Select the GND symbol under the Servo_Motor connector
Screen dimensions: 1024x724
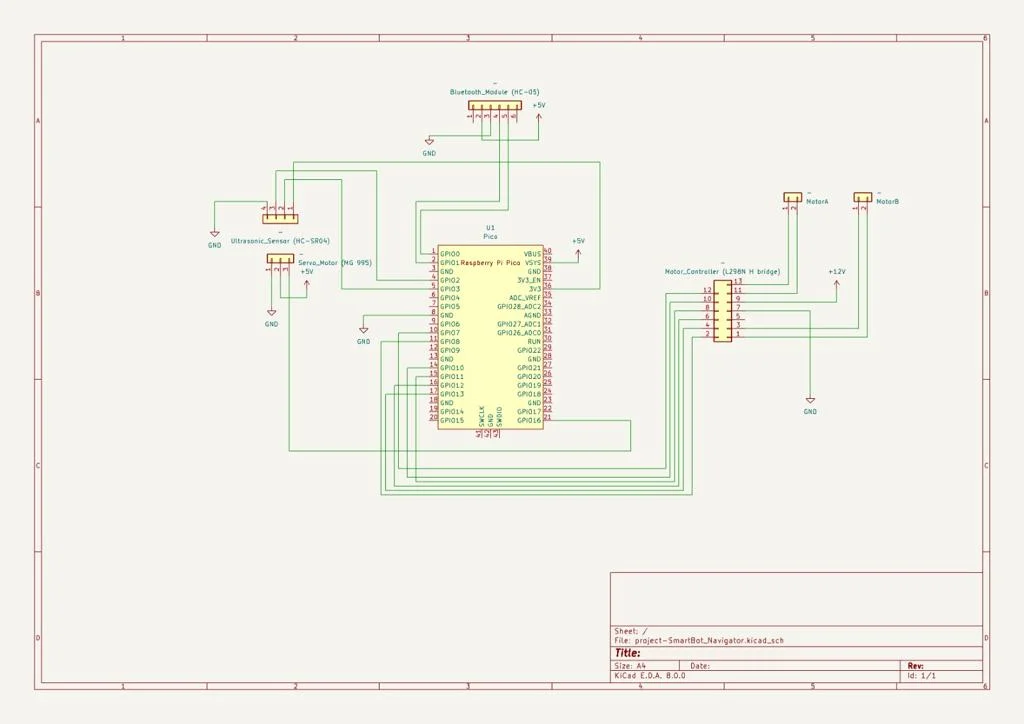(272, 315)
